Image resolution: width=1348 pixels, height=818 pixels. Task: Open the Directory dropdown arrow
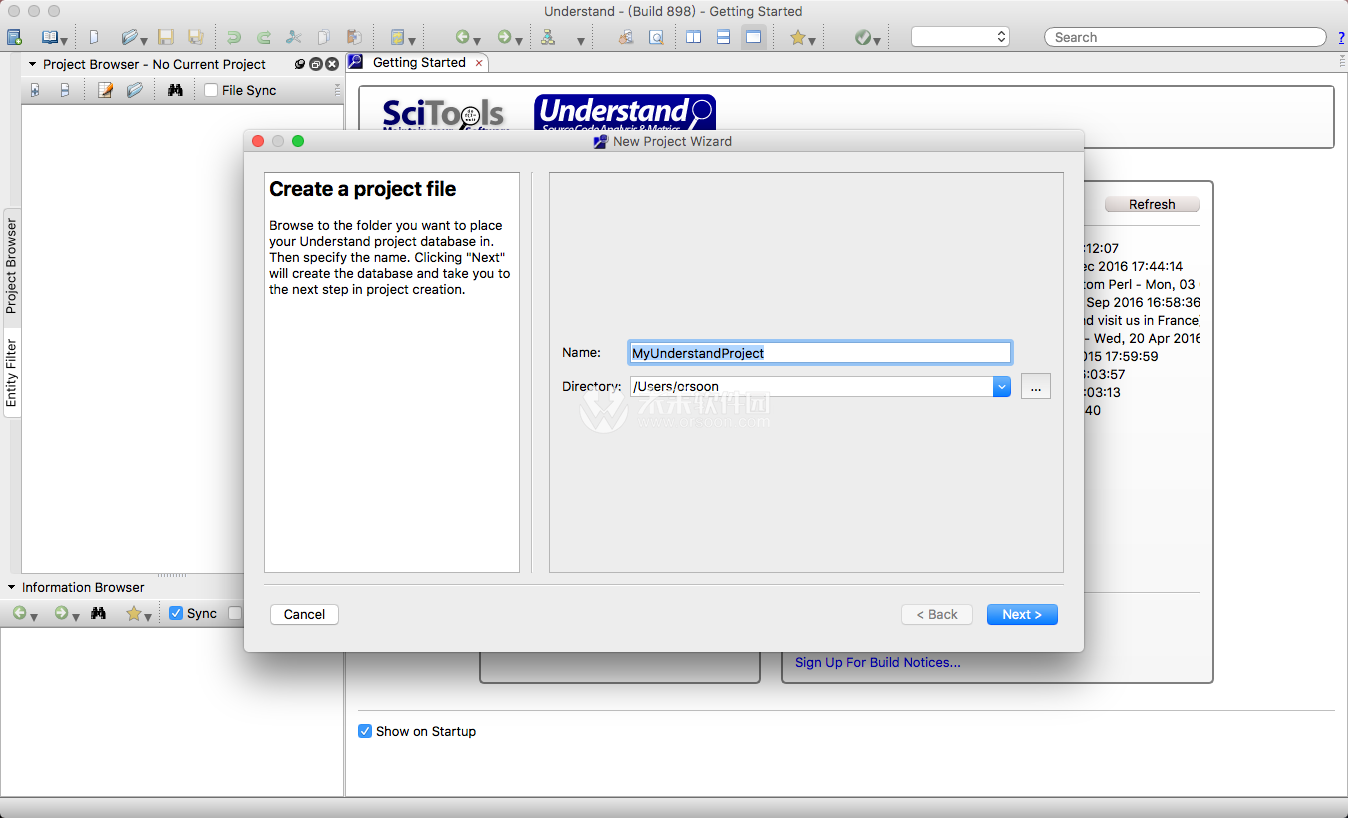(x=1002, y=386)
